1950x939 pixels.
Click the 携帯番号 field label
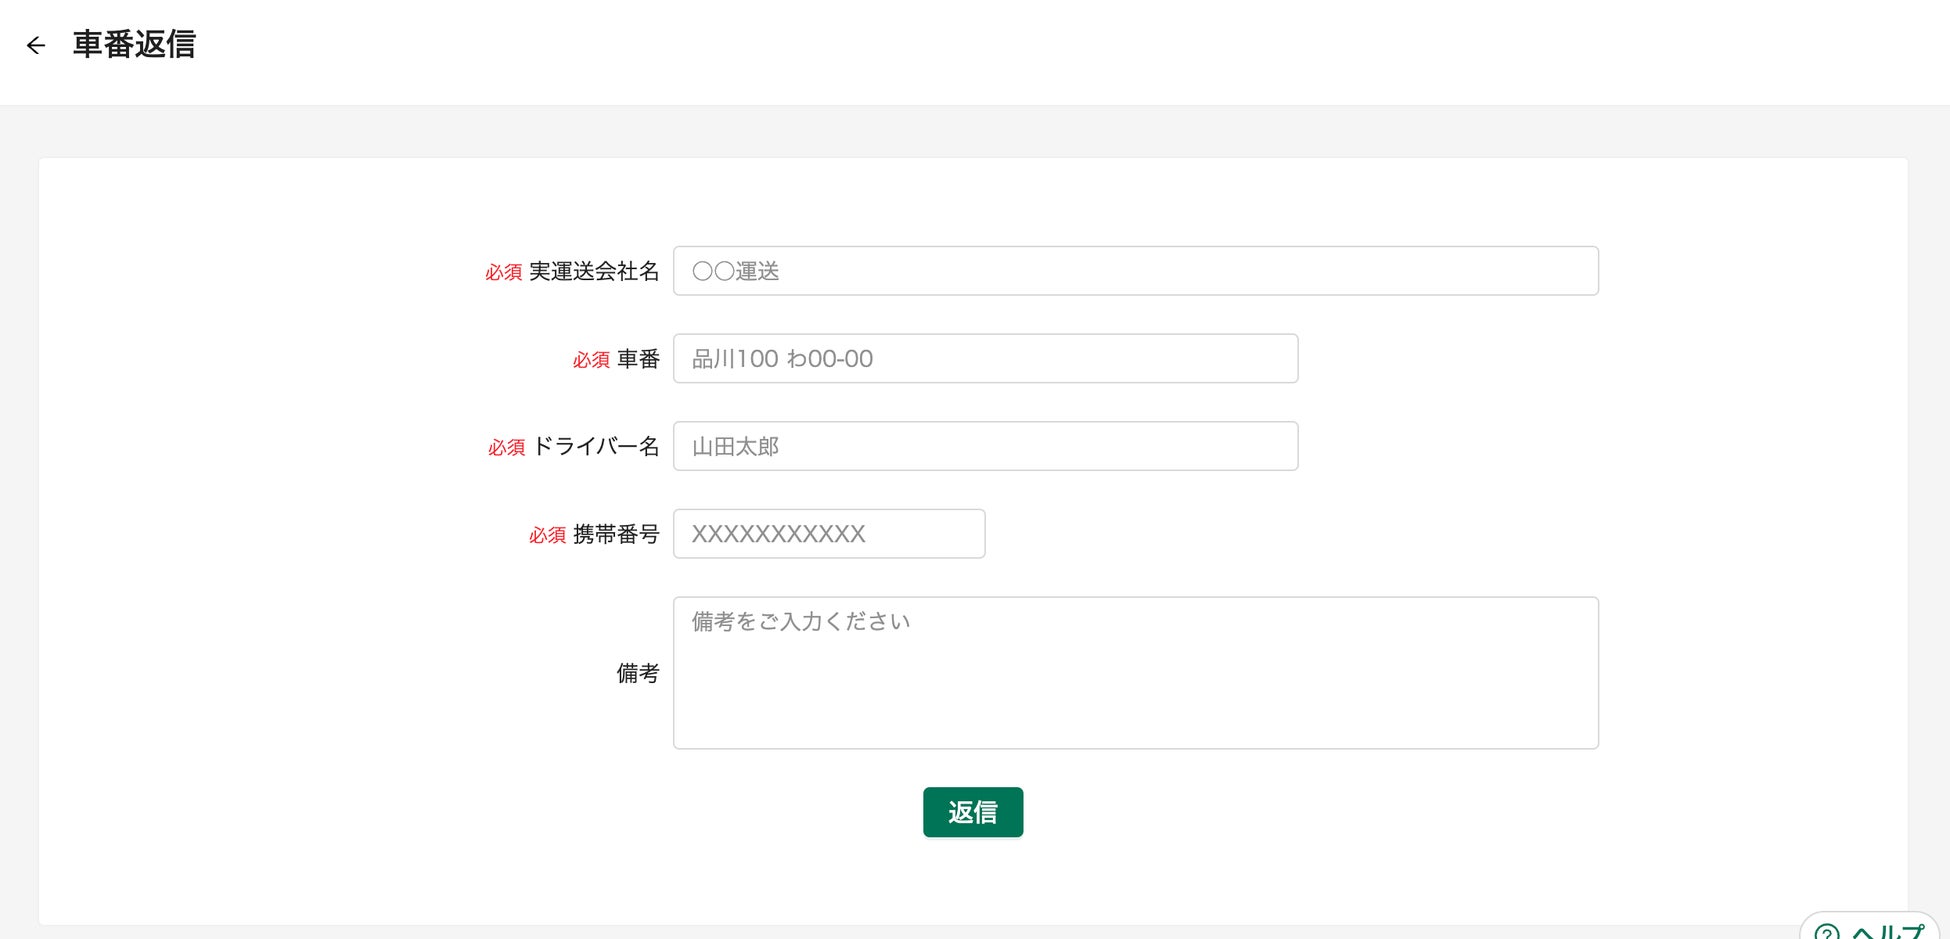click(x=616, y=535)
